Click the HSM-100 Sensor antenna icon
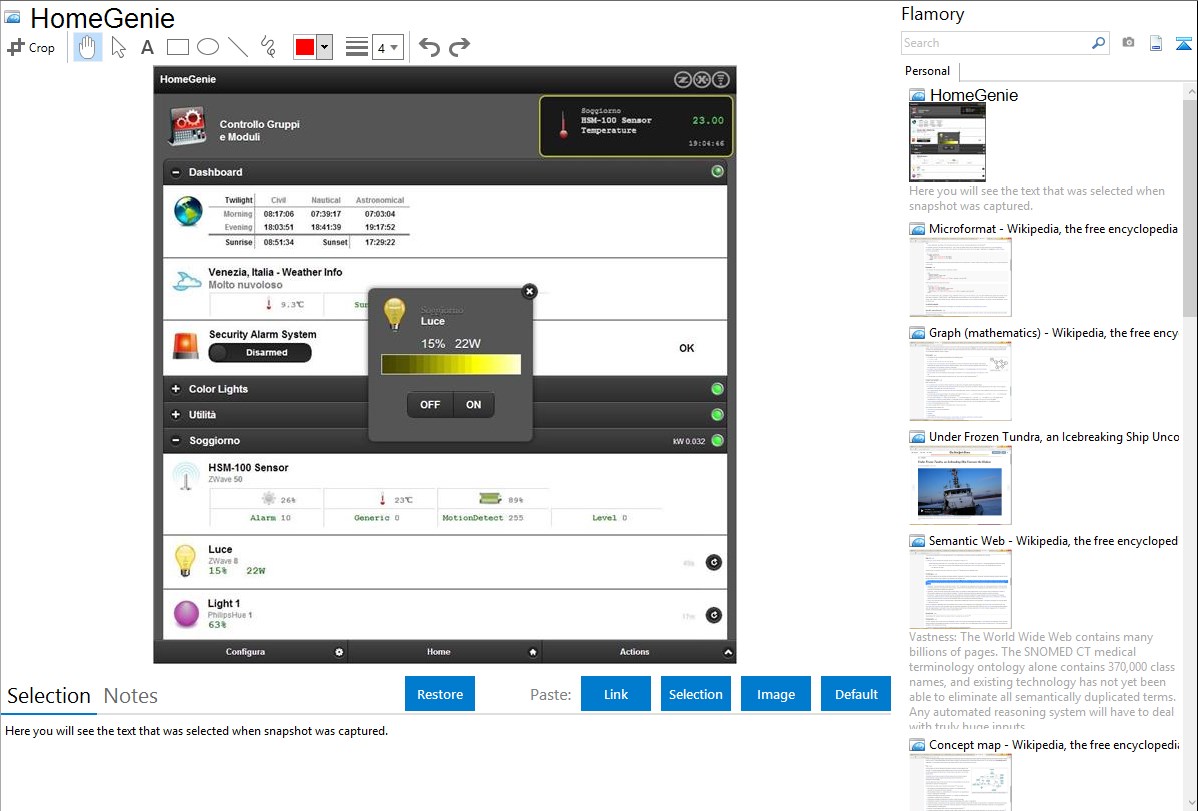The height and width of the screenshot is (811, 1198). pos(186,476)
